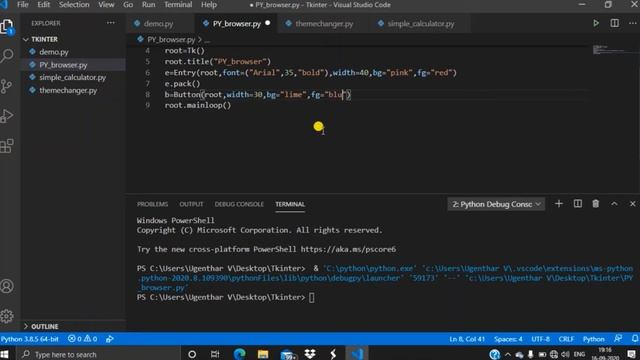Open the Run and Debug view

[7, 116]
